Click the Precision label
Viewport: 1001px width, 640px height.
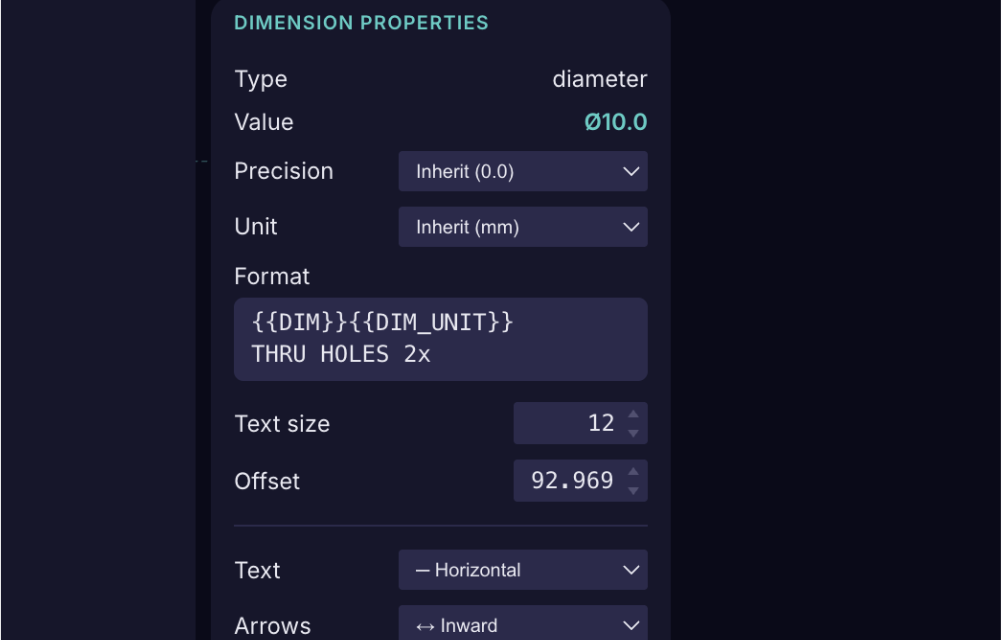click(283, 171)
